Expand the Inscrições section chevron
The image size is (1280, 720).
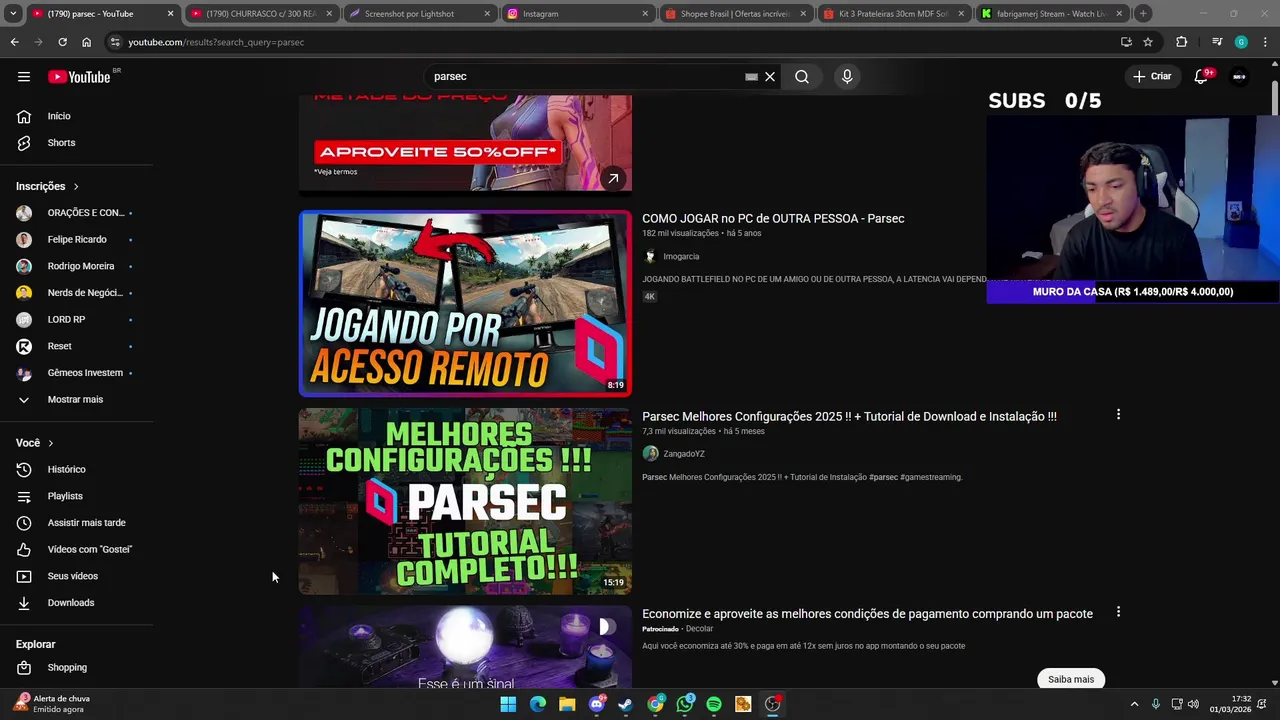click(x=76, y=186)
